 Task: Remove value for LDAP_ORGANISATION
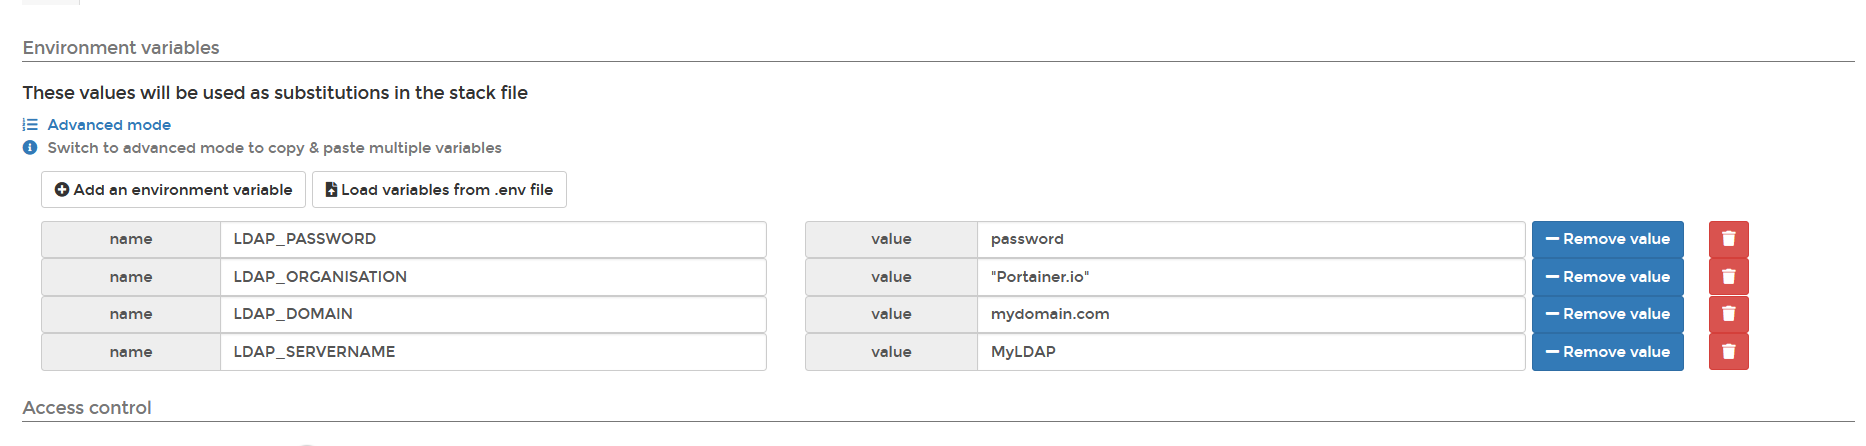1607,277
